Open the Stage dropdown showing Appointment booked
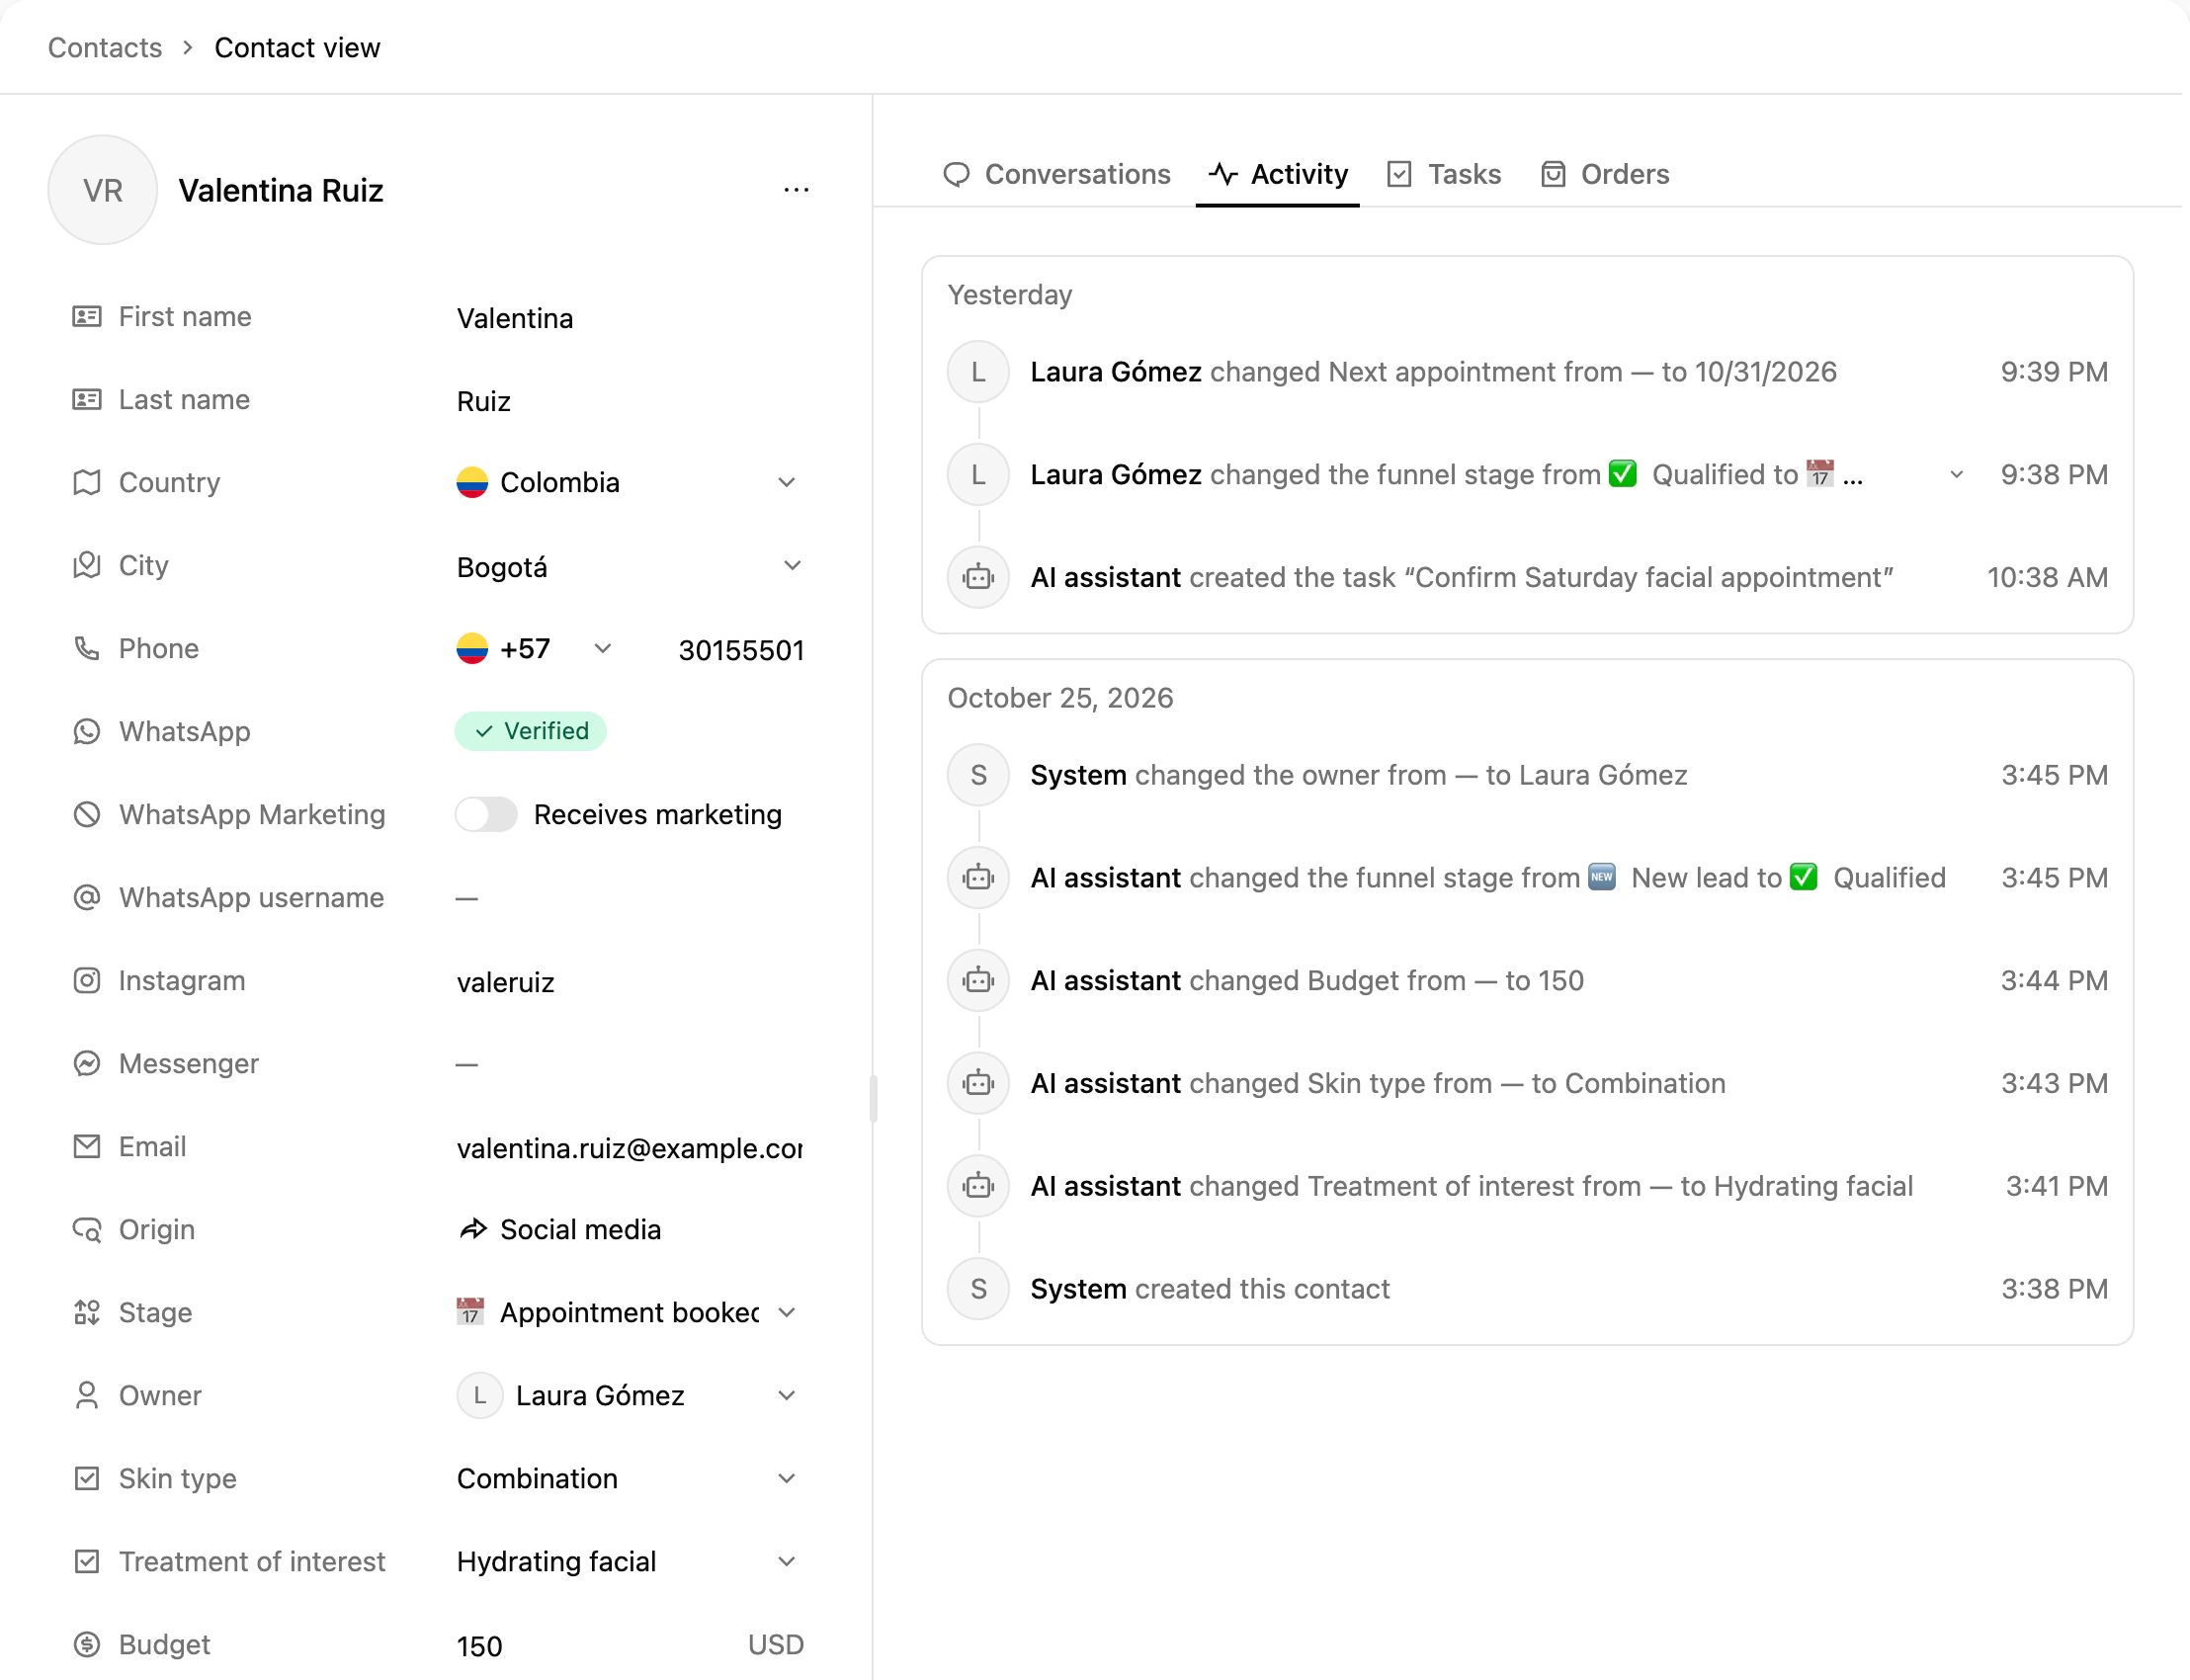 click(x=628, y=1312)
